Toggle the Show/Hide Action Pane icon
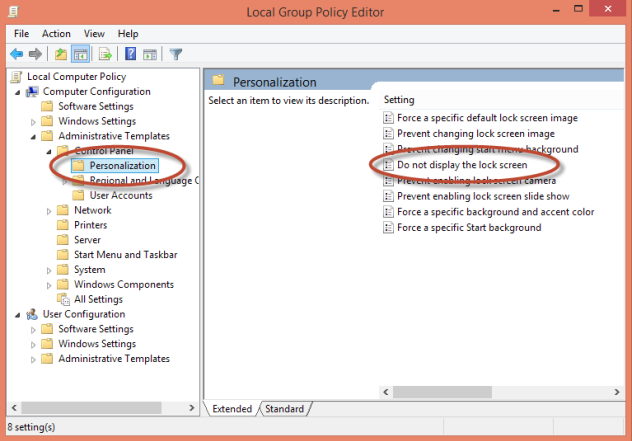The width and height of the screenshot is (632, 441). tap(150, 54)
